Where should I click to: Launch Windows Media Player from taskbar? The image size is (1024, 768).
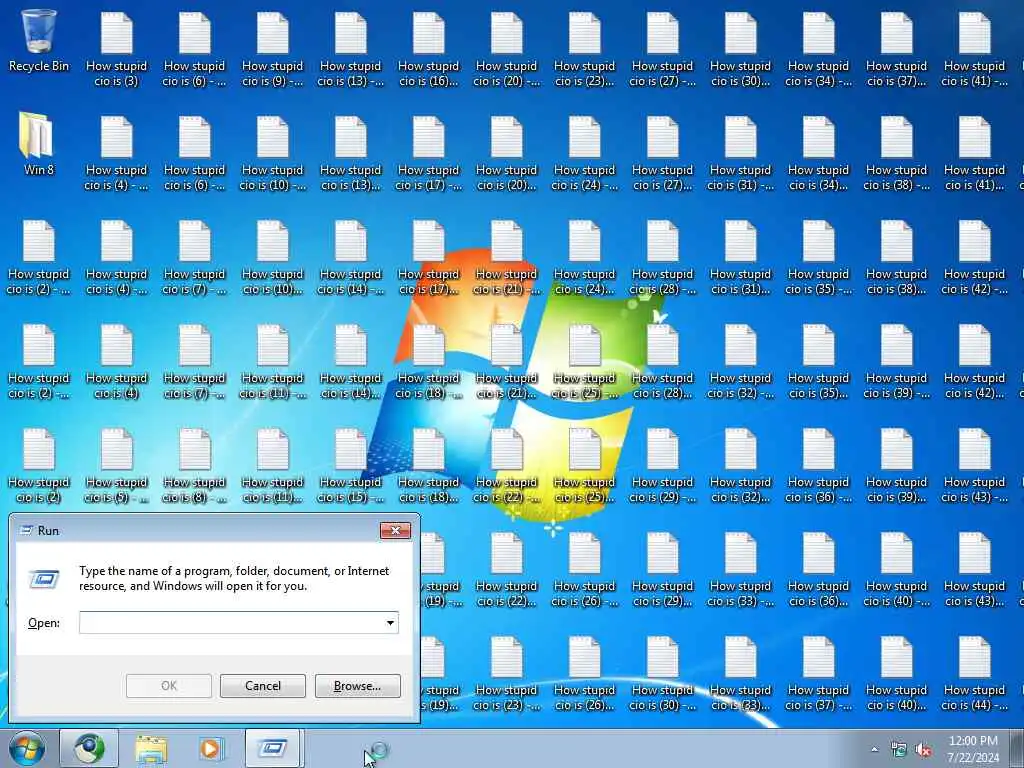pyautogui.click(x=210, y=748)
